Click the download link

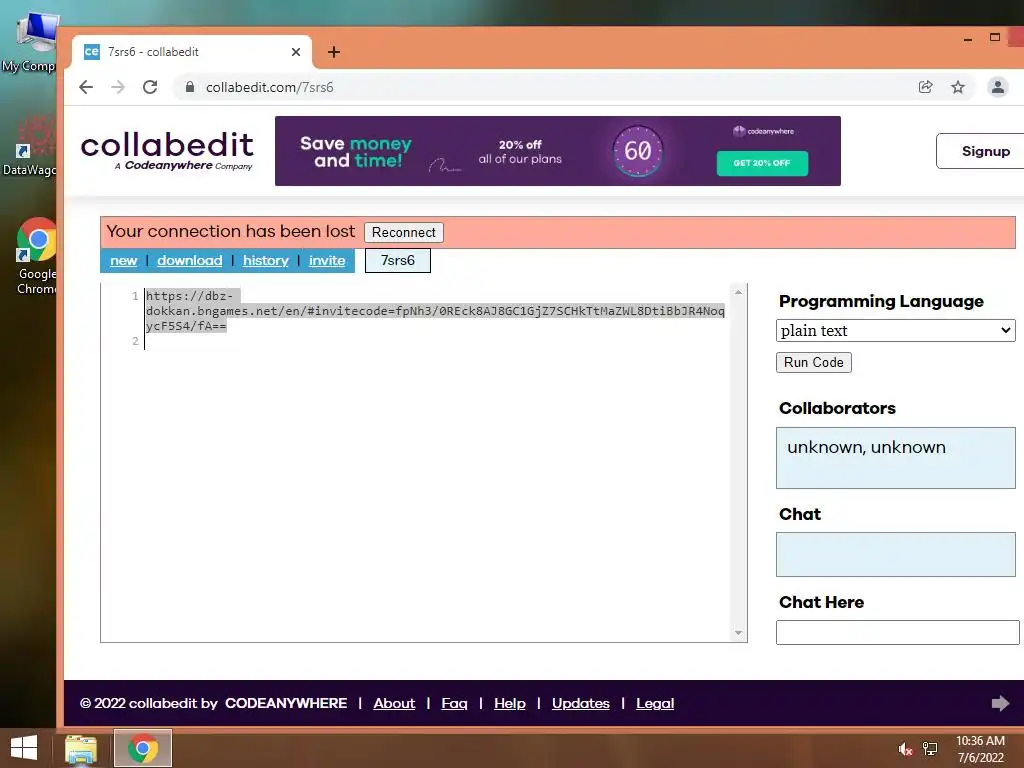[x=189, y=261]
